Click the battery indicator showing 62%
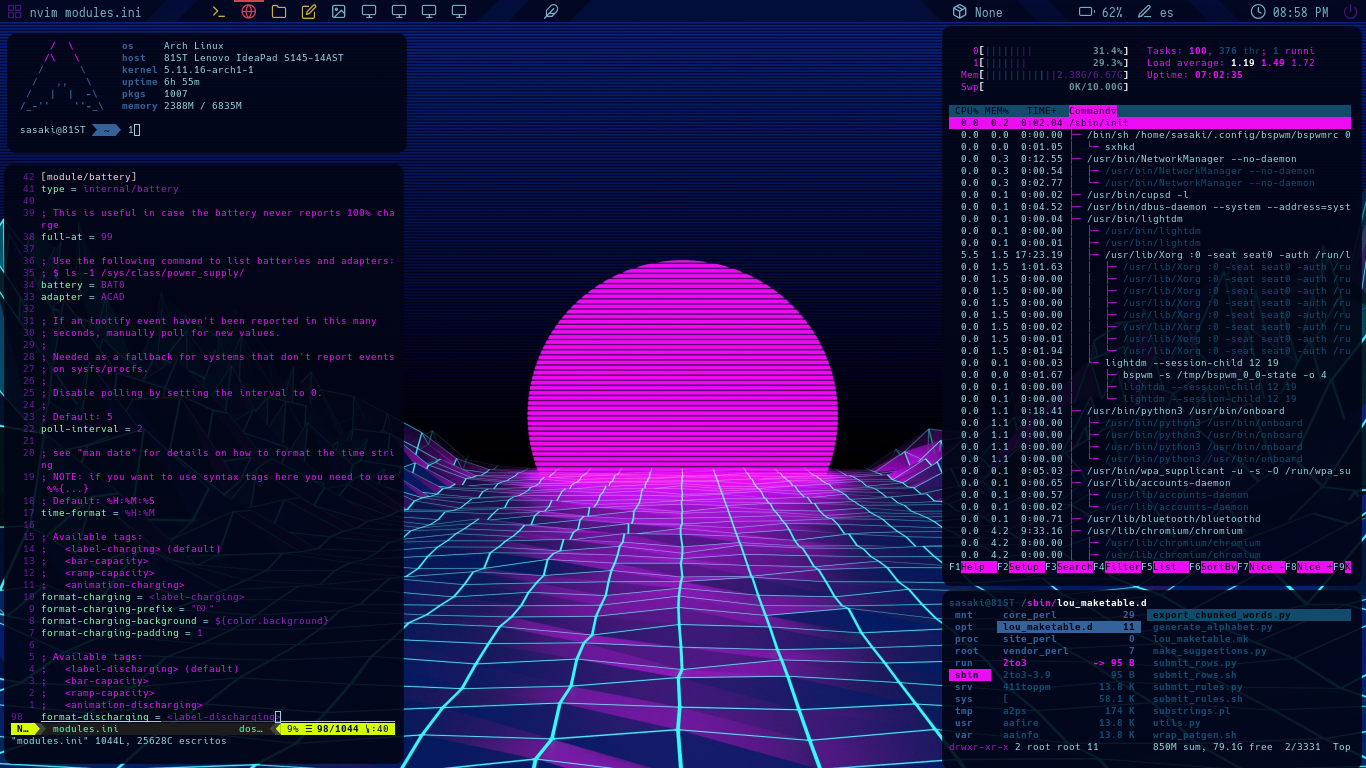 tap(1100, 12)
